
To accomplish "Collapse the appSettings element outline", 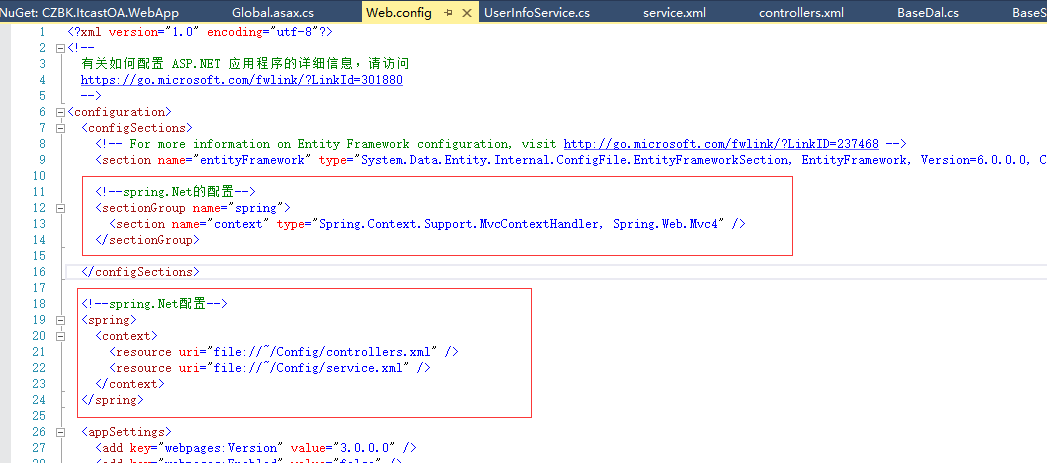I will (x=61, y=432).
